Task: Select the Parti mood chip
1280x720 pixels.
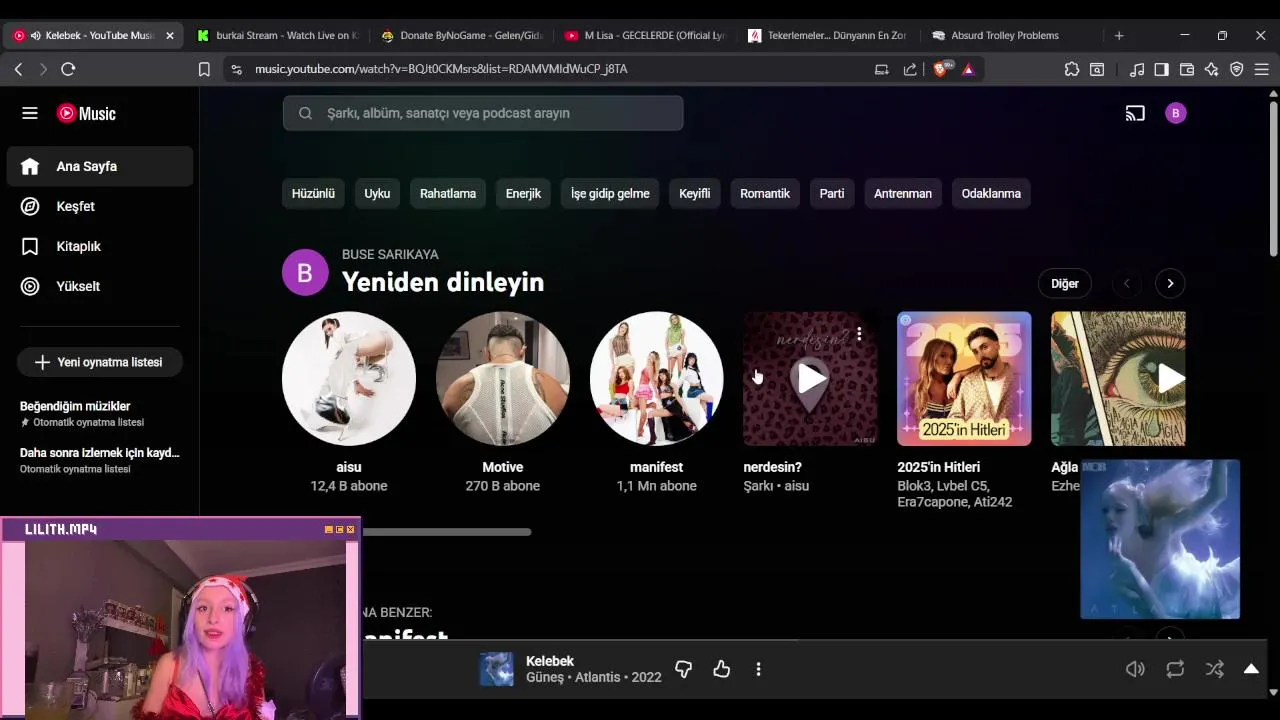Action: 832,193
